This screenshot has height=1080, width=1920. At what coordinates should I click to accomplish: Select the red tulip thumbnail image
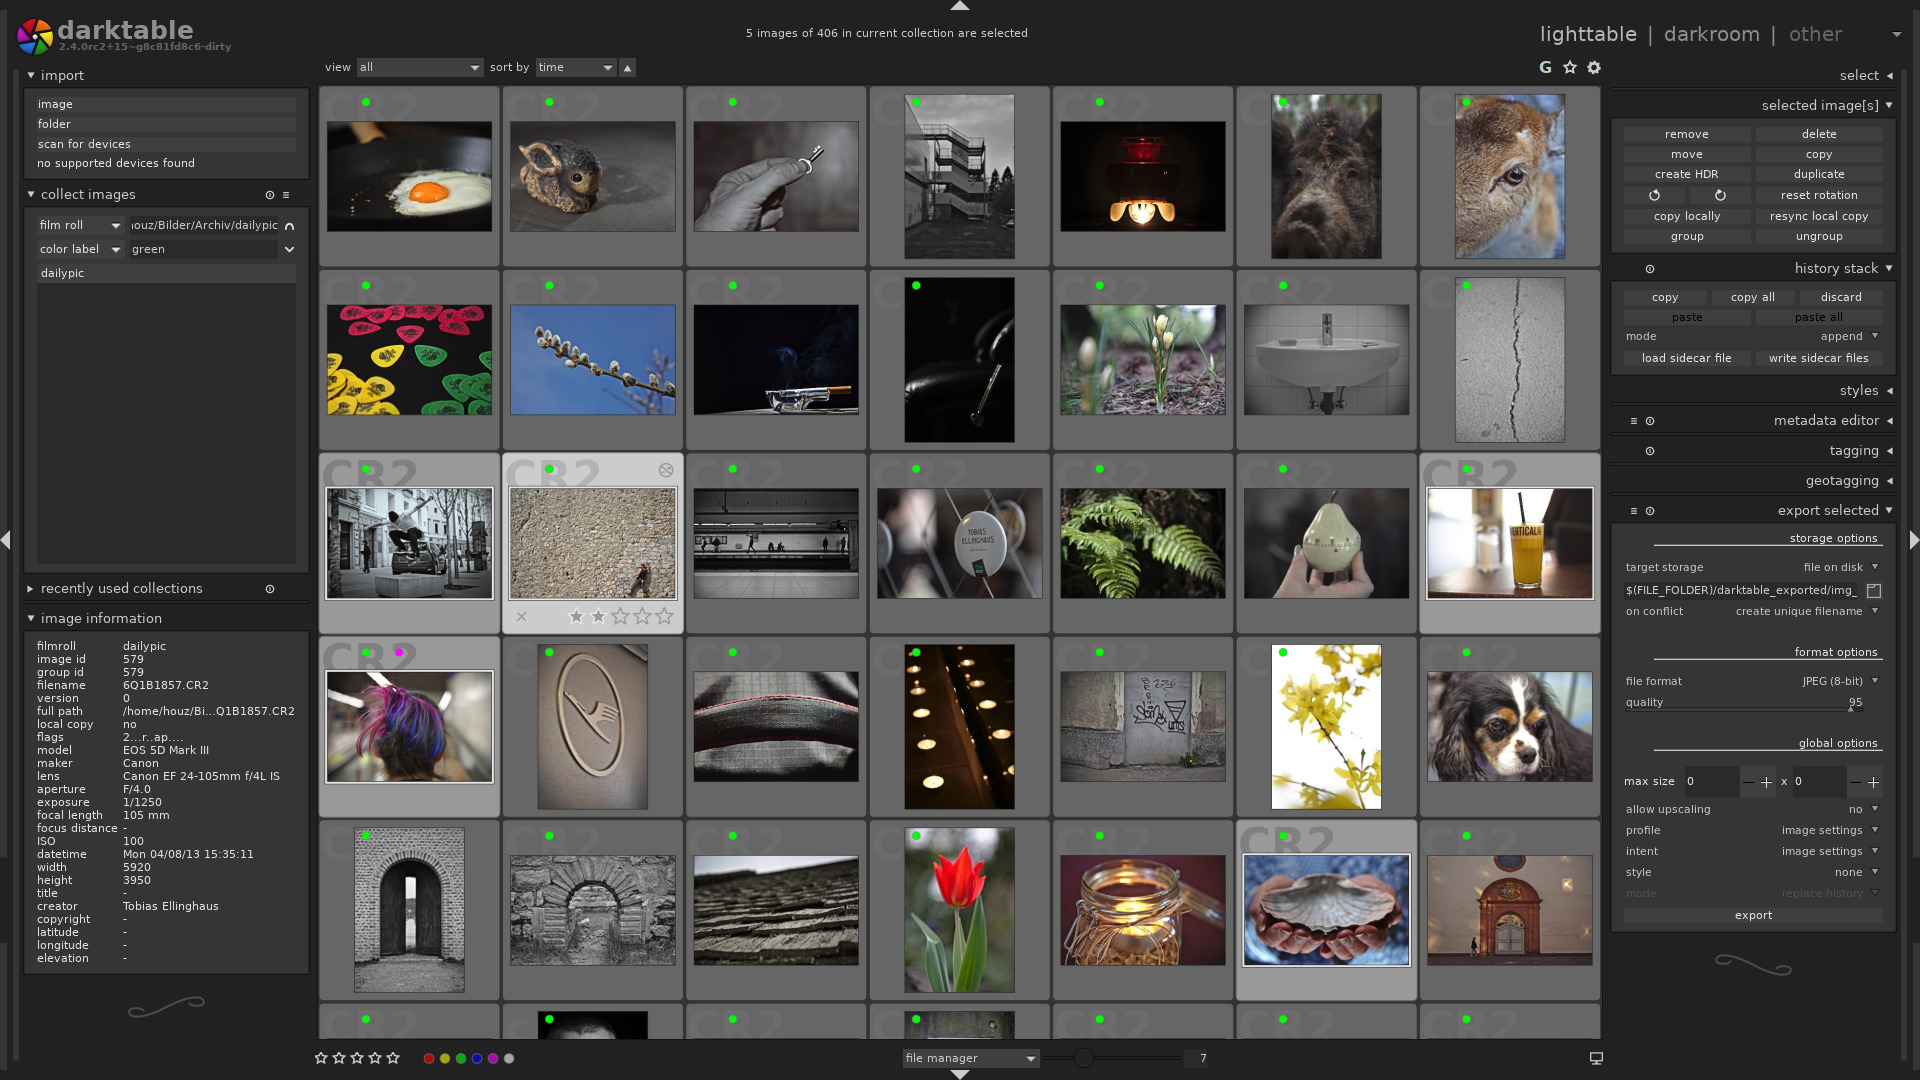[959, 910]
